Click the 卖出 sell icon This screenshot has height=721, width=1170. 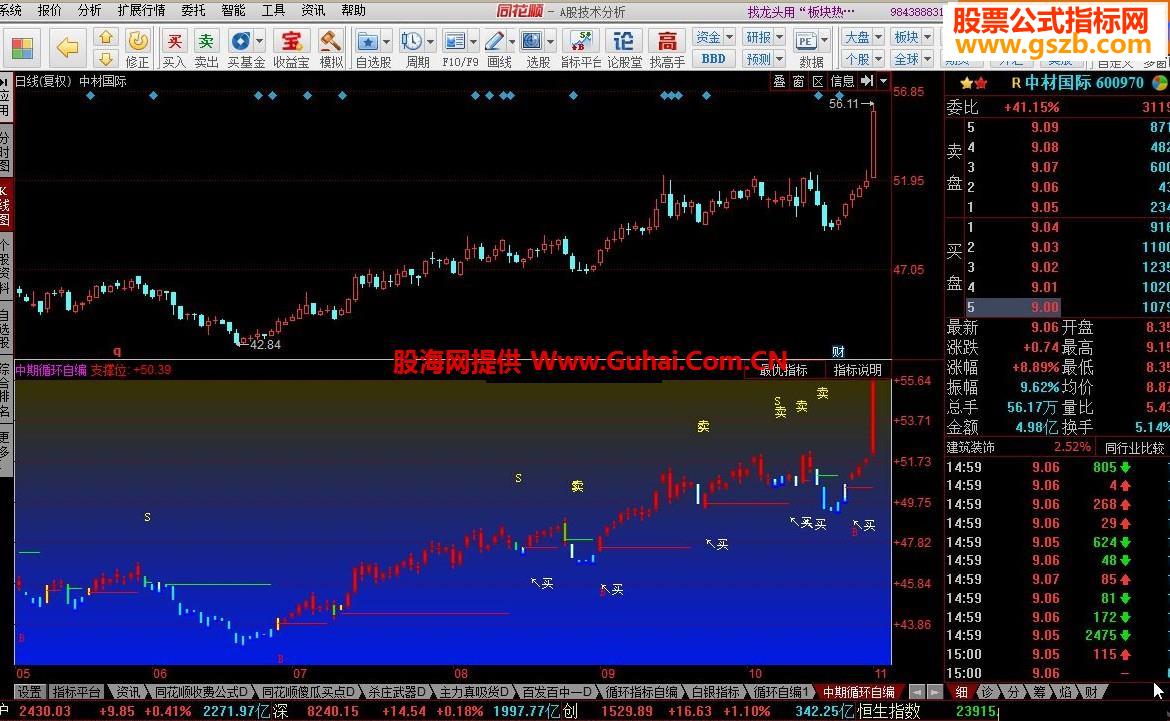coord(206,49)
